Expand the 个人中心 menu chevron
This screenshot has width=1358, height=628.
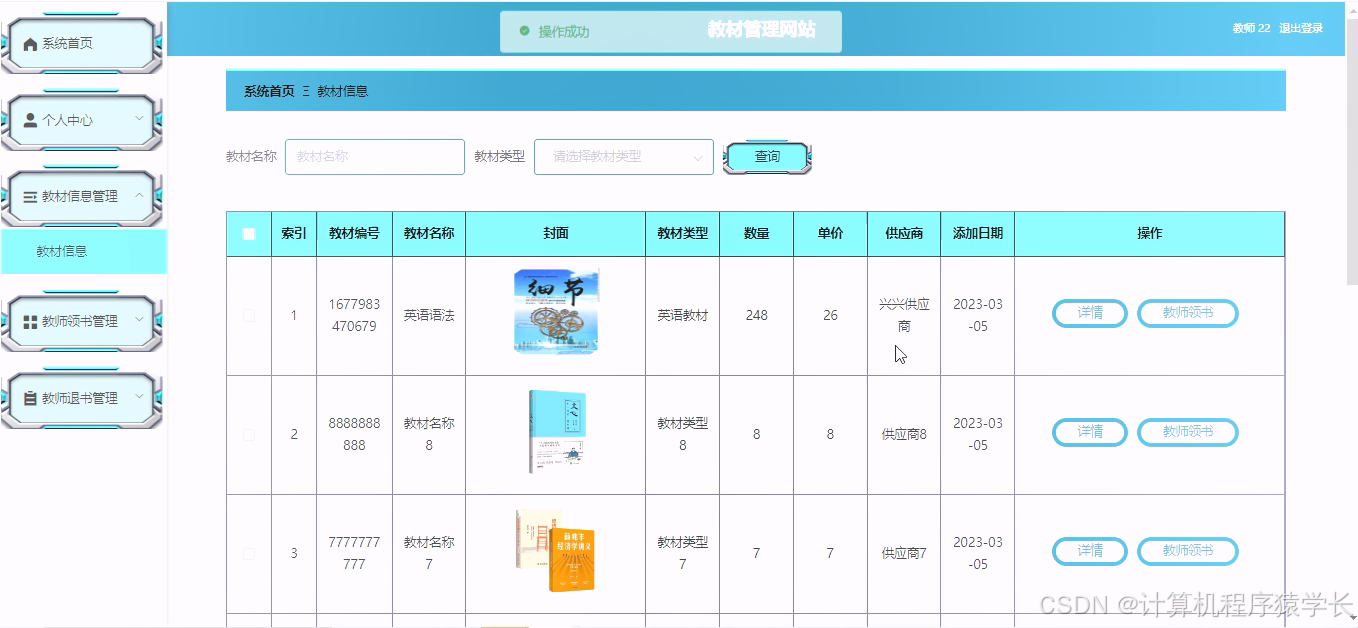tap(139, 119)
